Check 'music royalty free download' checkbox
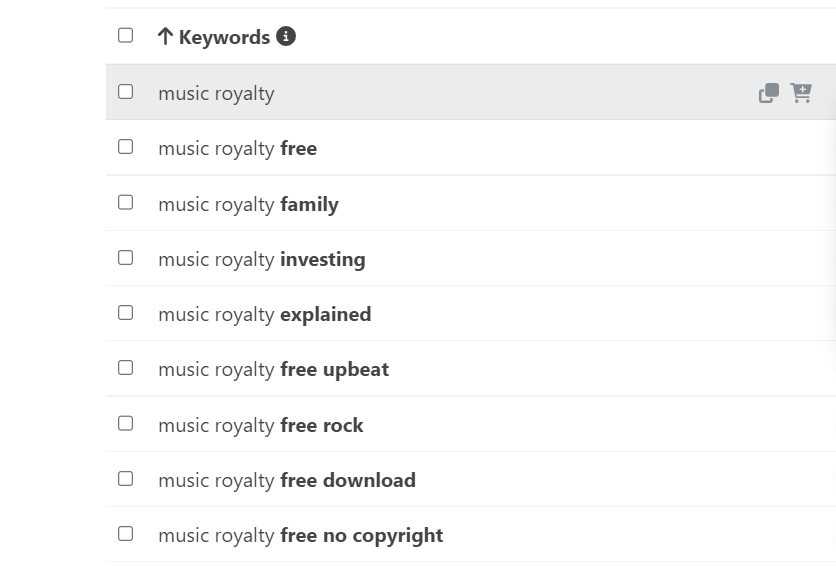 (125, 479)
